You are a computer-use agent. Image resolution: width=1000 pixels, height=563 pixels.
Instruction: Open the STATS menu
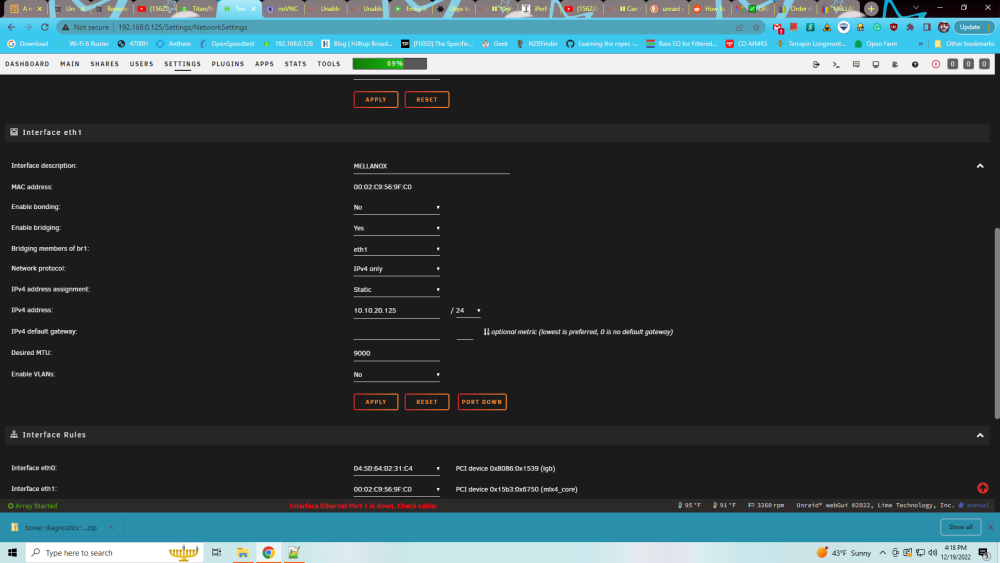tap(295, 64)
